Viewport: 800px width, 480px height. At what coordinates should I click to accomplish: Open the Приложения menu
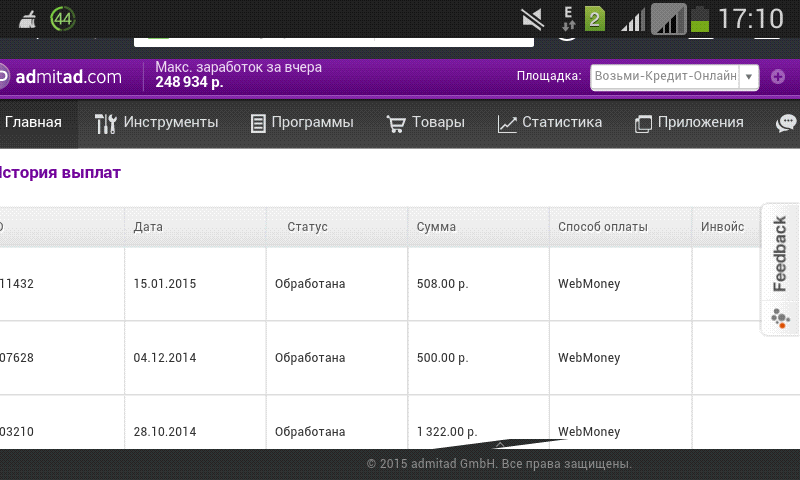point(689,123)
